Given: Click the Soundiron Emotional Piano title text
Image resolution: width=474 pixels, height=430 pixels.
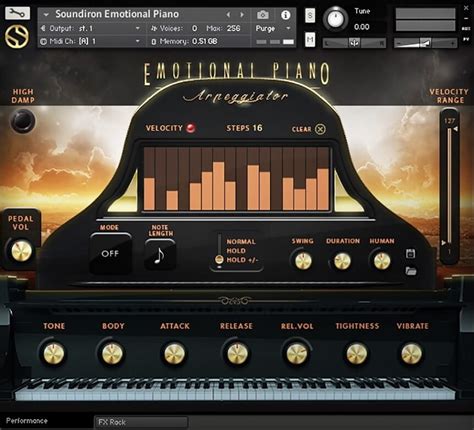Looking at the screenshot, I should coord(117,14).
